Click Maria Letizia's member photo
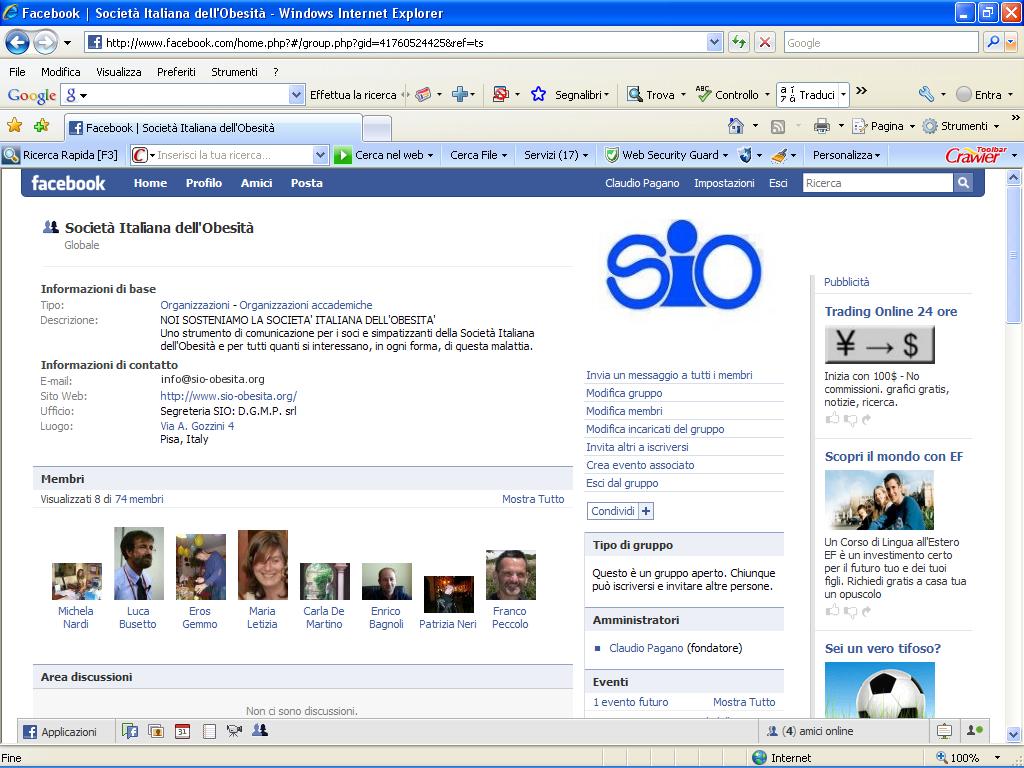Screen dimensions: 1024x768 coord(263,565)
